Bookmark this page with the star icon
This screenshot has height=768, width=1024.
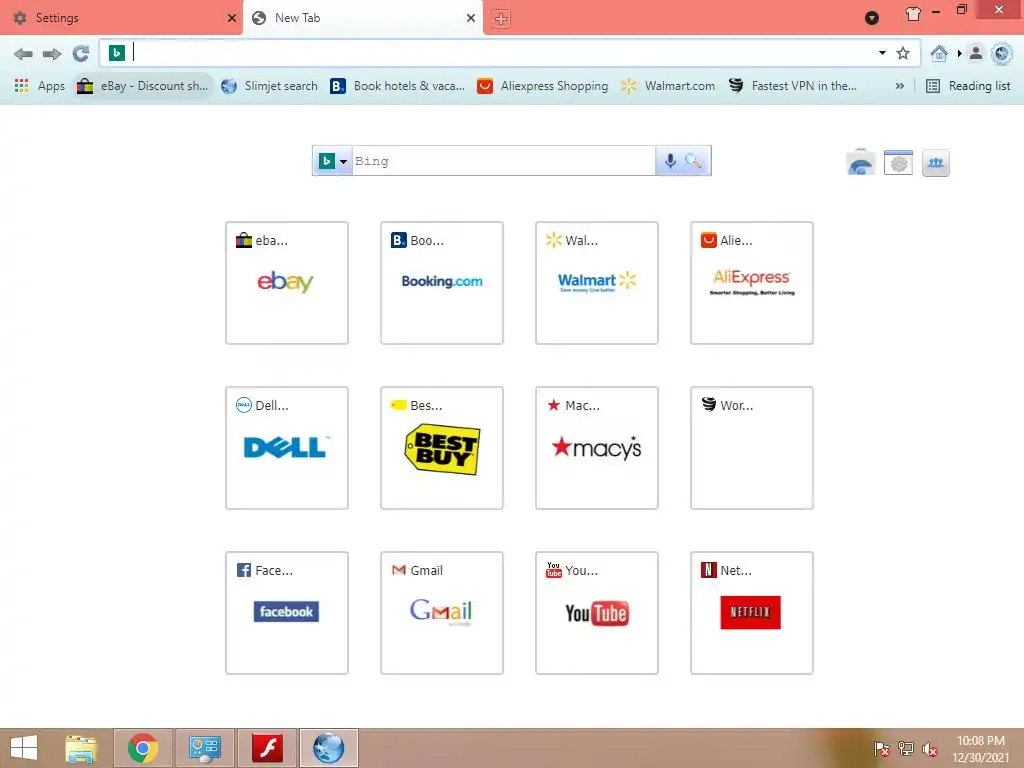pyautogui.click(x=903, y=53)
